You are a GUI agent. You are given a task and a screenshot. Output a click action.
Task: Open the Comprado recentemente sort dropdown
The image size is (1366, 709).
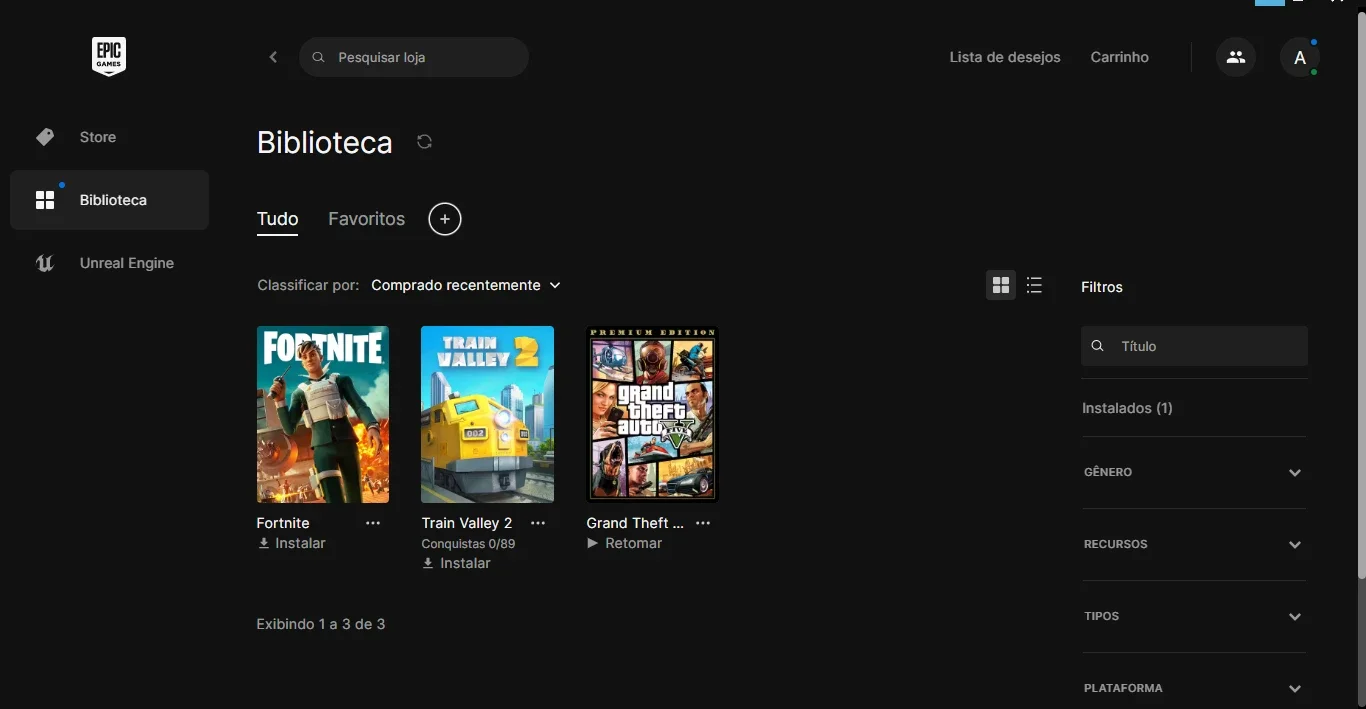pos(466,285)
